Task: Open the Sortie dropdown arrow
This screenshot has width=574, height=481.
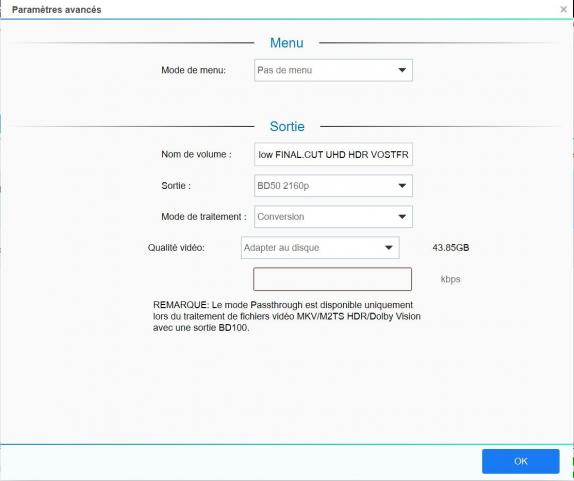Action: point(402,186)
